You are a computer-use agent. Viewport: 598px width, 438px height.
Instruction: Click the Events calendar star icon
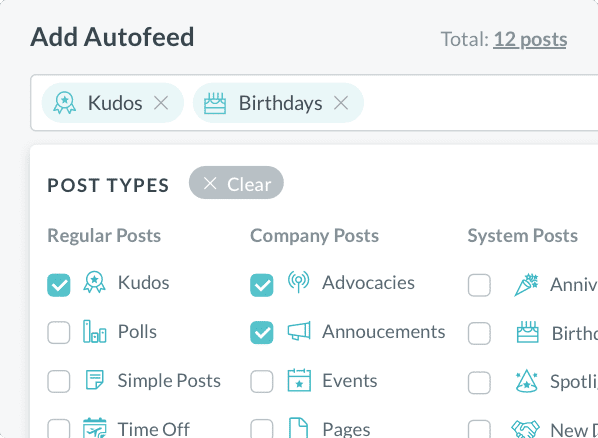[299, 380]
